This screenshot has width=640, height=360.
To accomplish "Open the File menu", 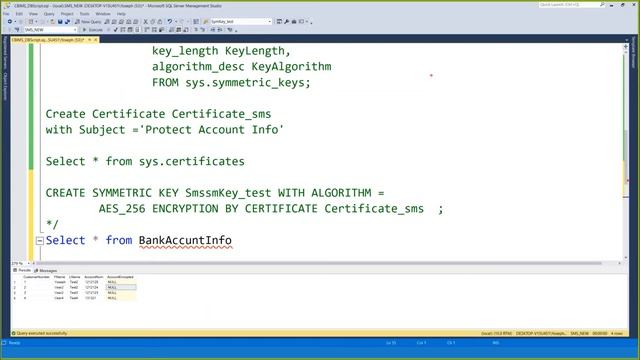I will 6,14.
